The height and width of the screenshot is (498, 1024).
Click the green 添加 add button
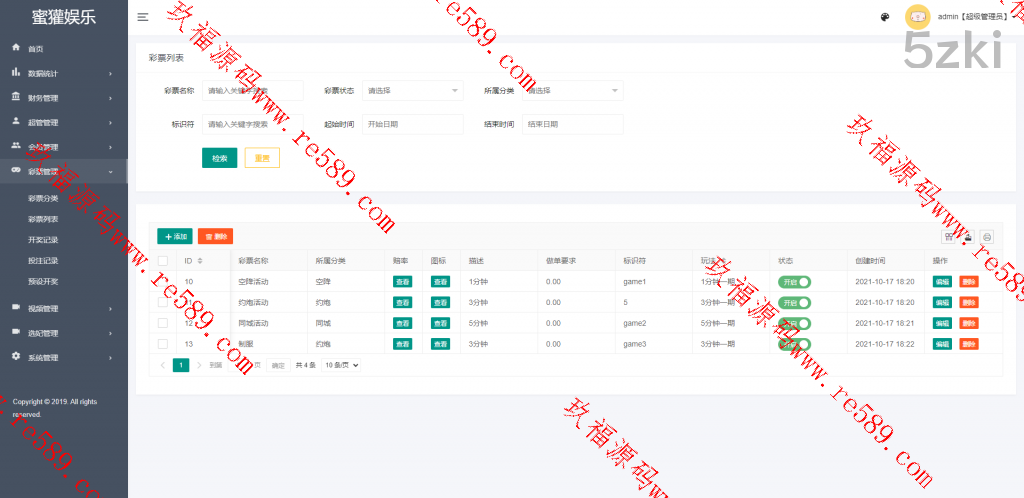pos(175,236)
